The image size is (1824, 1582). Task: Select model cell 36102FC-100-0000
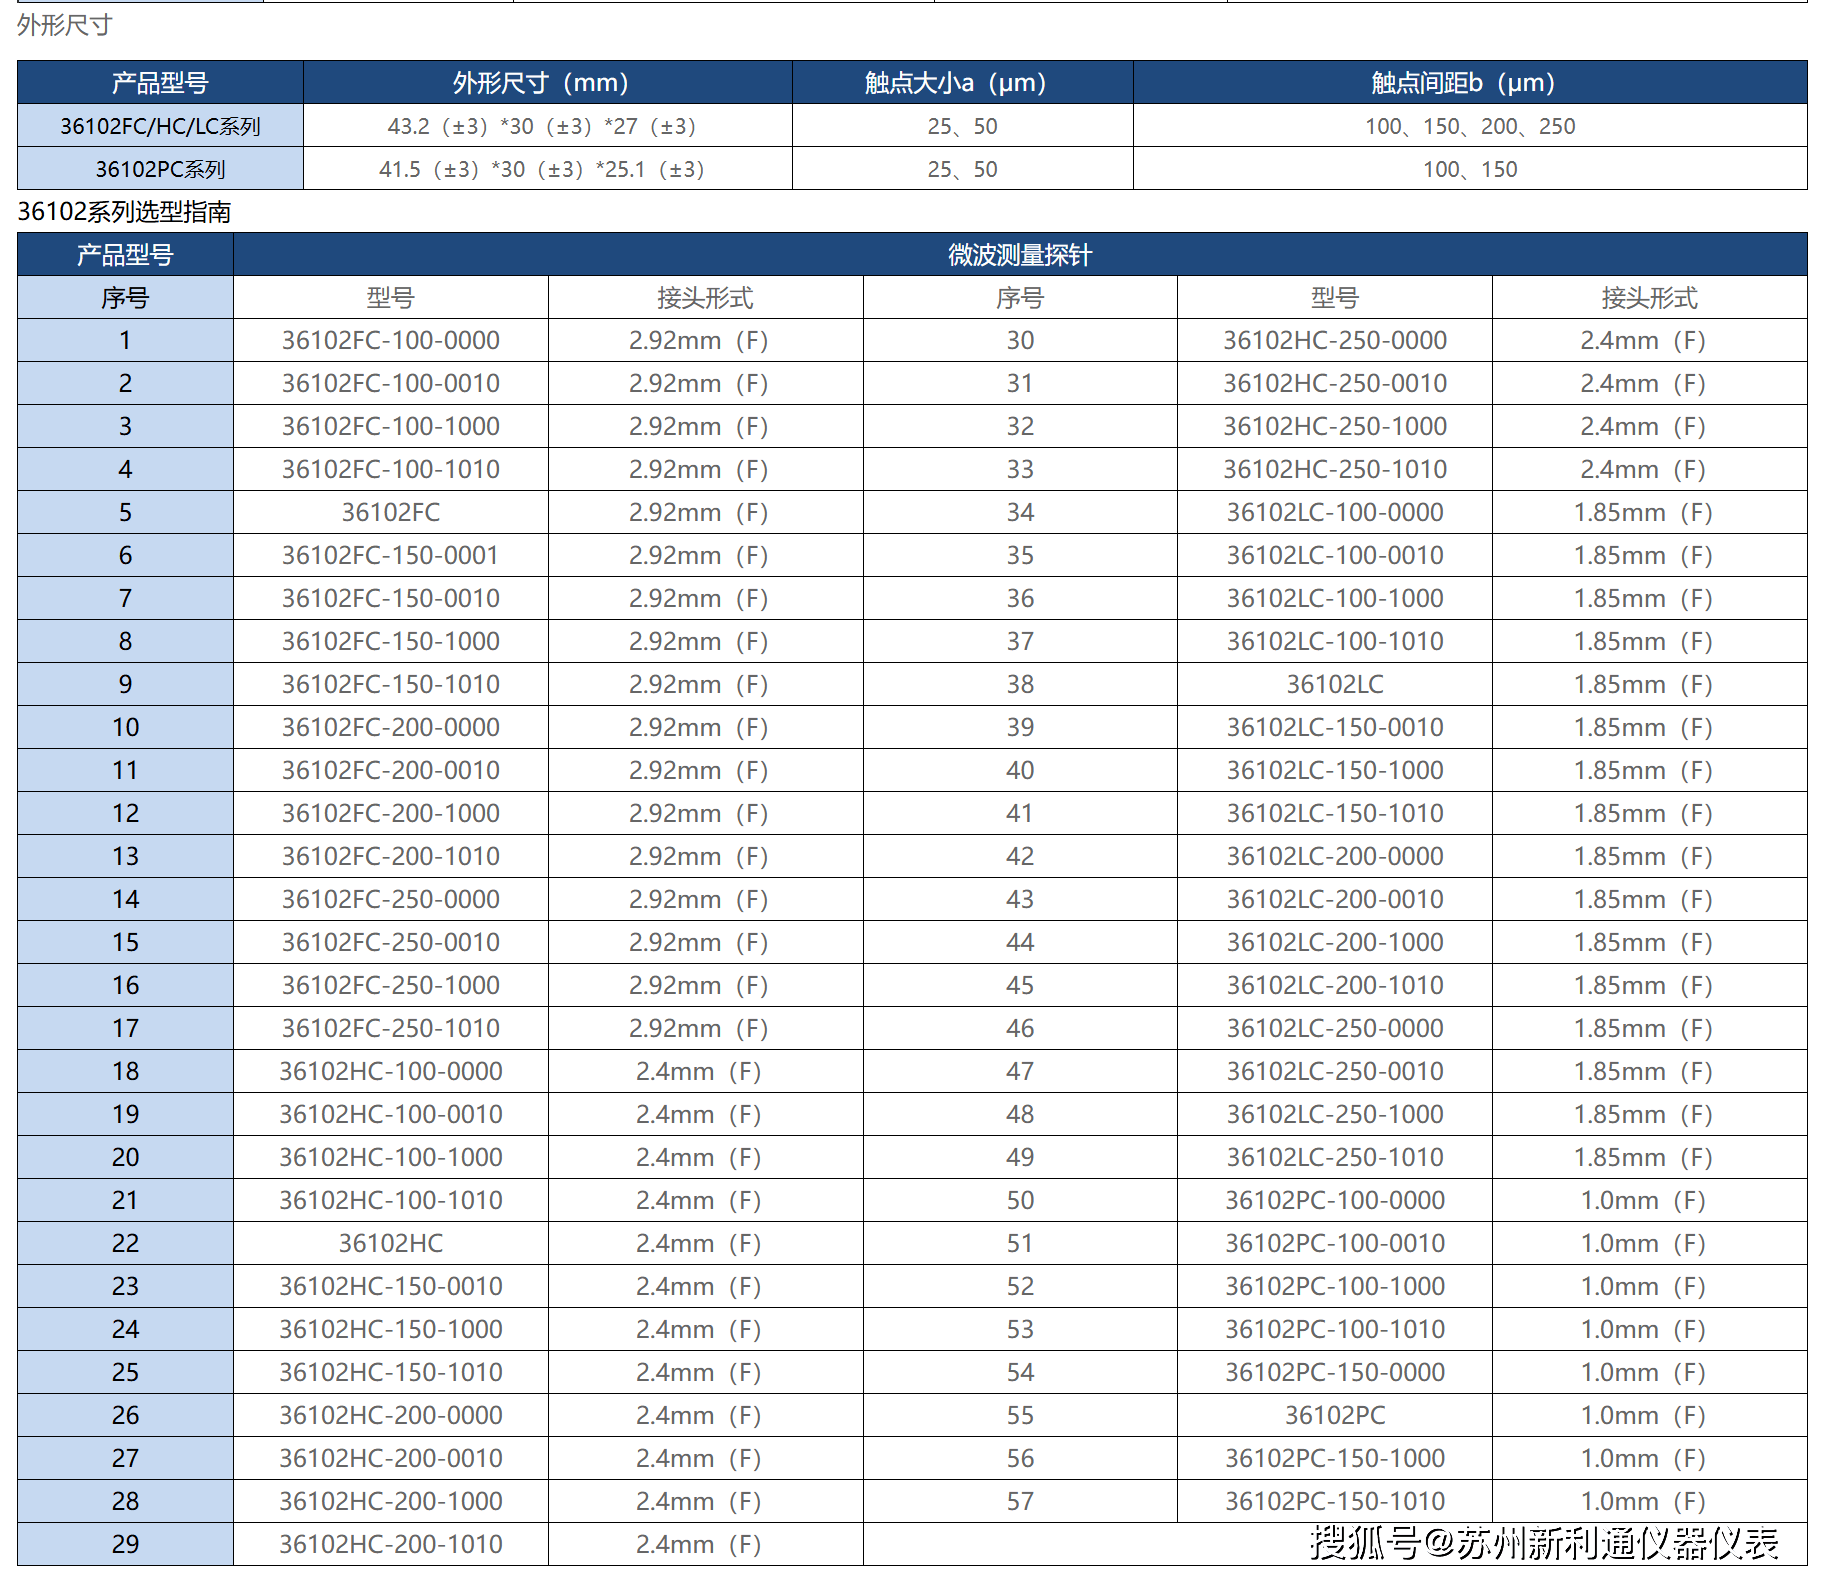coord(390,340)
